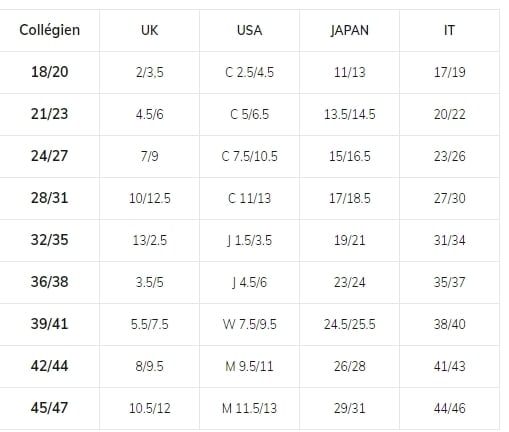Click the USA column header

coord(249,30)
